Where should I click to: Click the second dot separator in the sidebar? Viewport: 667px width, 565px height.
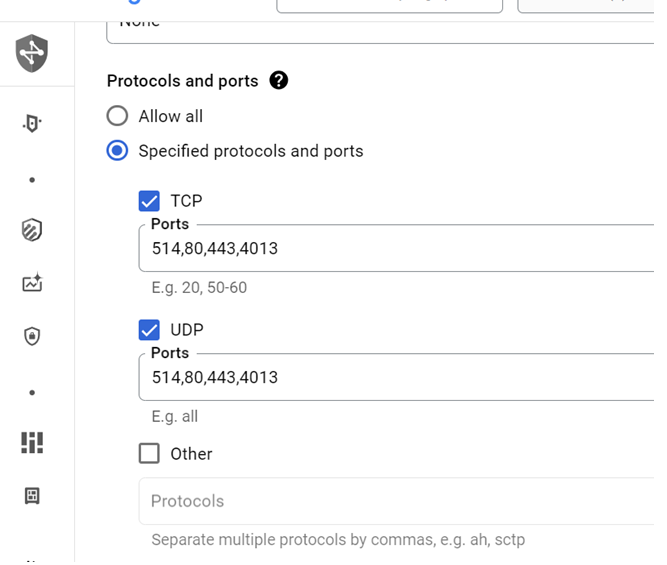pos(32,392)
